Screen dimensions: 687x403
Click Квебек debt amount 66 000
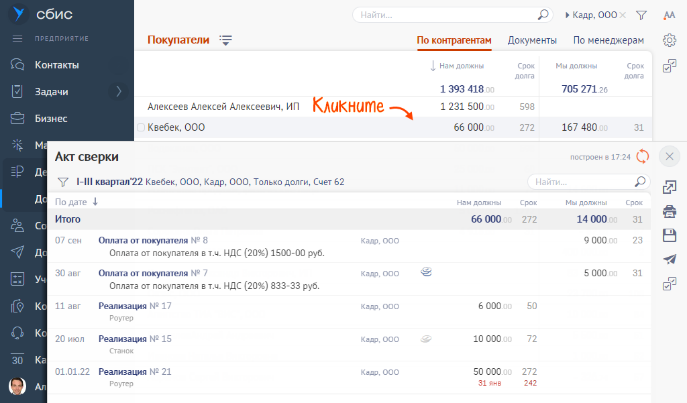pyautogui.click(x=474, y=127)
